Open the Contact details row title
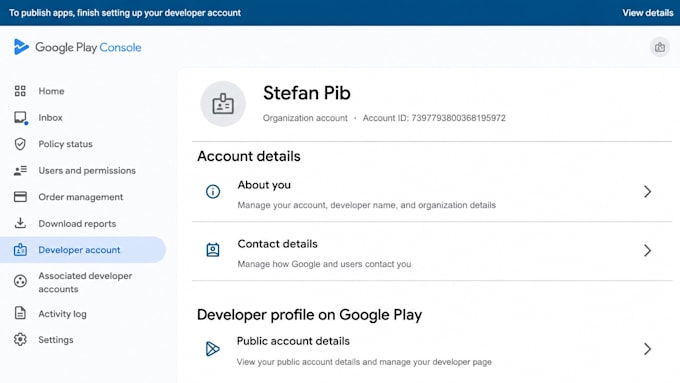Screen dimensions: 680x383 [x=278, y=244]
